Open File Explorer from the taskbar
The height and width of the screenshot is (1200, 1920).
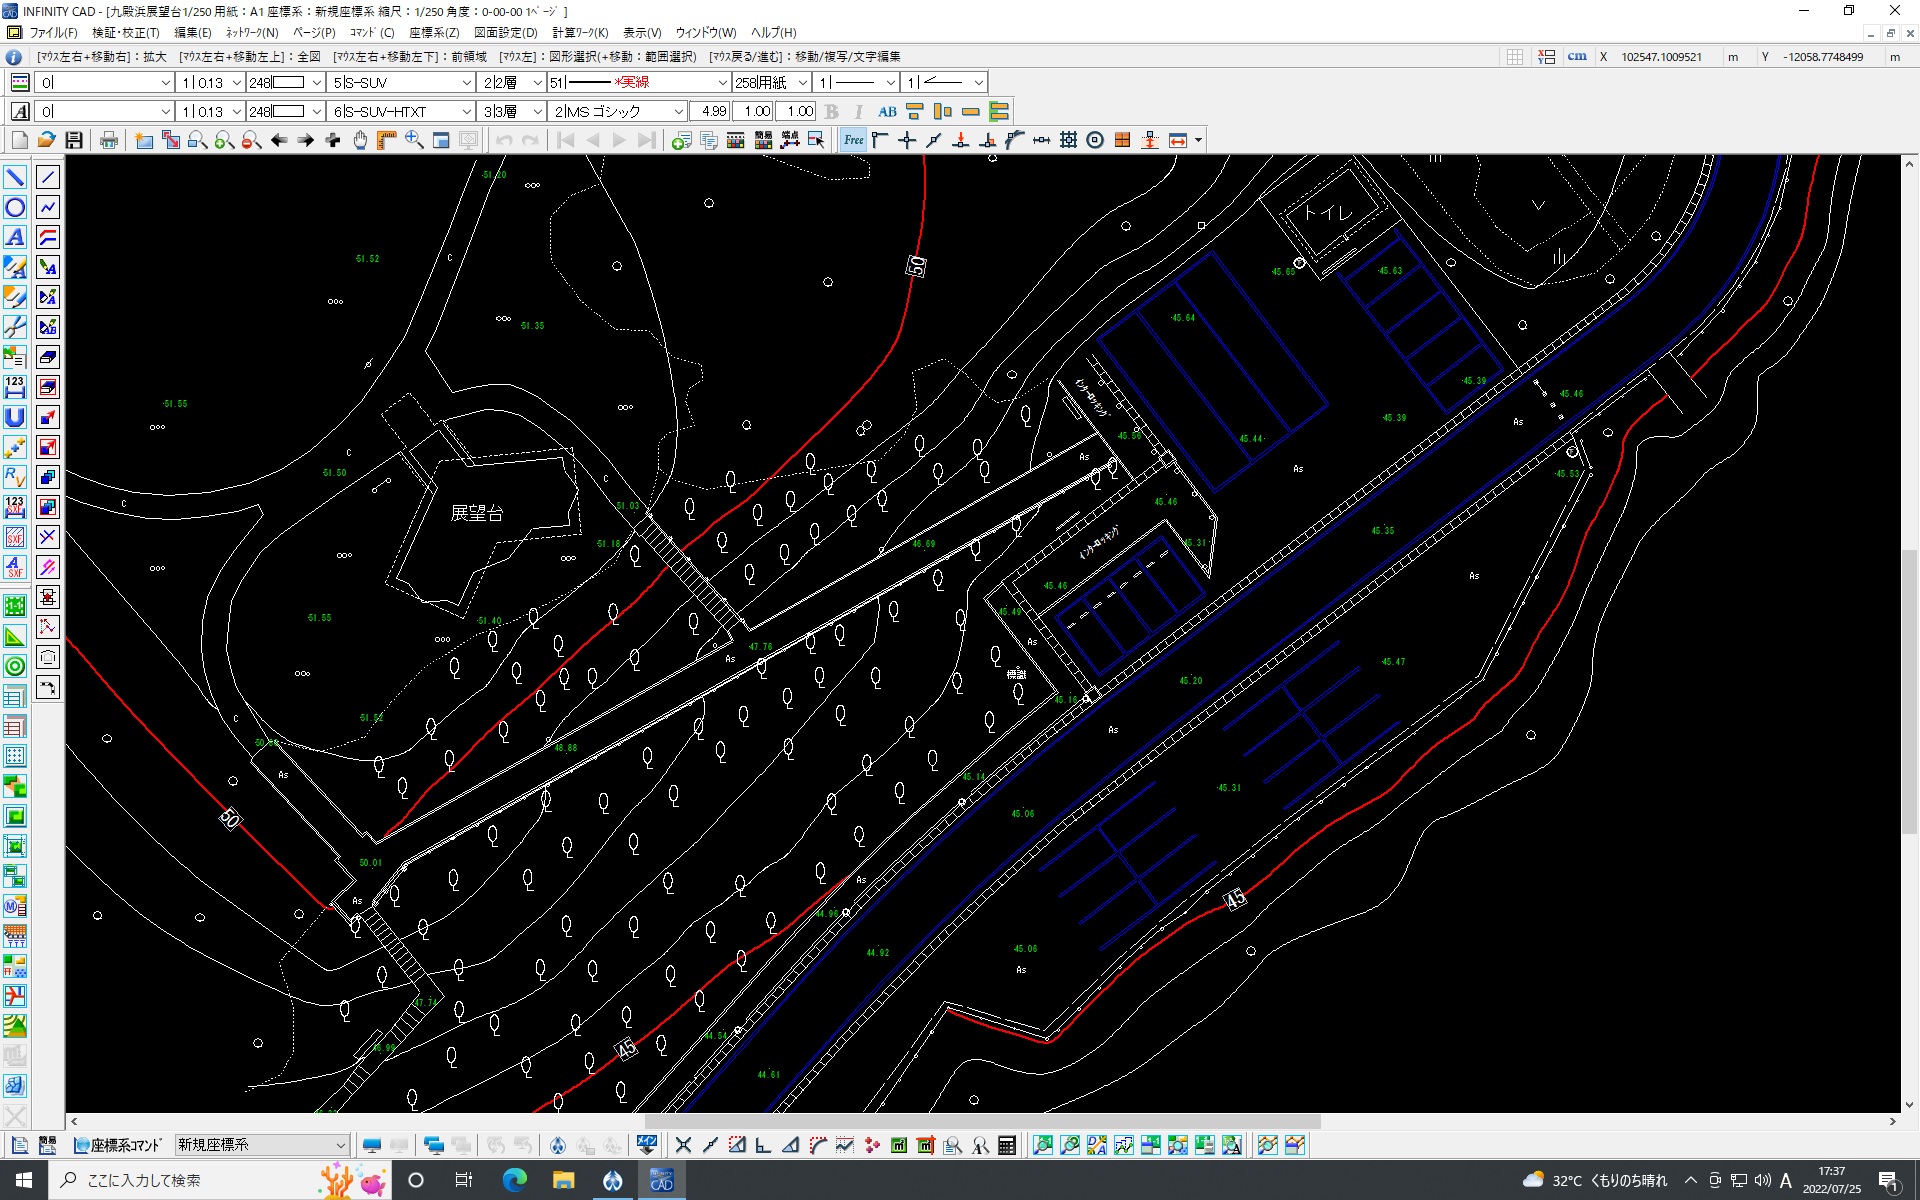[563, 1180]
